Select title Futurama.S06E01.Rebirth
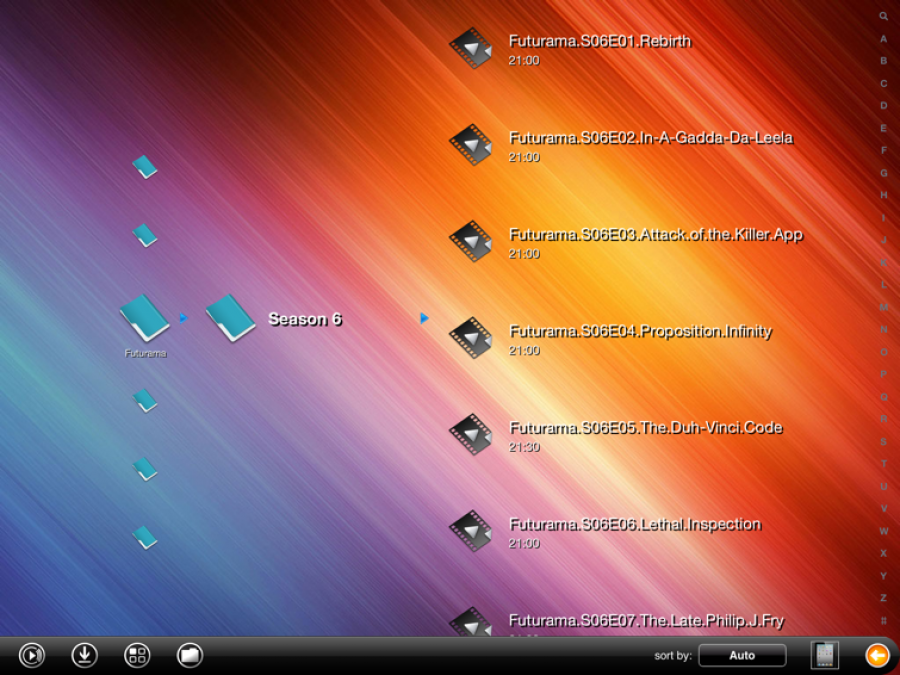Screen dimensions: 900x675 600,41
